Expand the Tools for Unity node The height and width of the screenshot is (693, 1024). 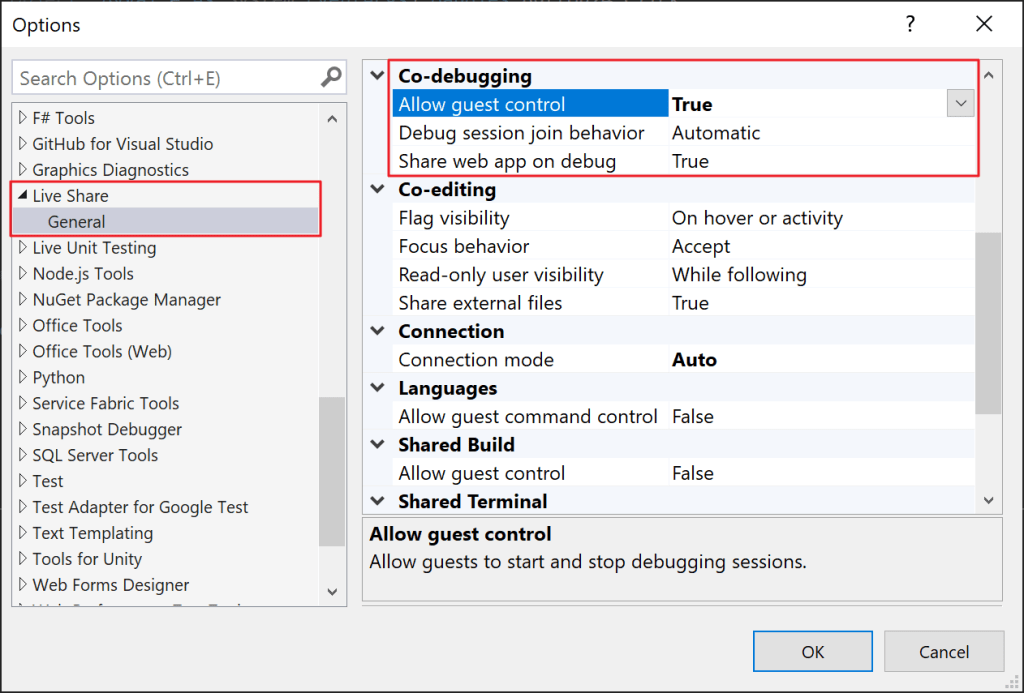[22, 559]
